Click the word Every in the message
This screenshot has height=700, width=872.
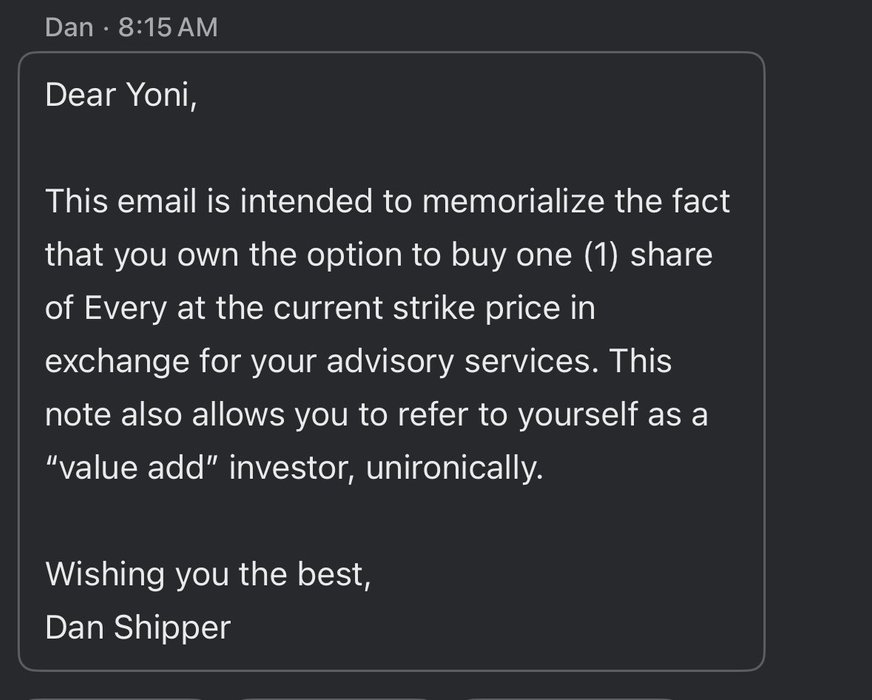(x=125, y=309)
